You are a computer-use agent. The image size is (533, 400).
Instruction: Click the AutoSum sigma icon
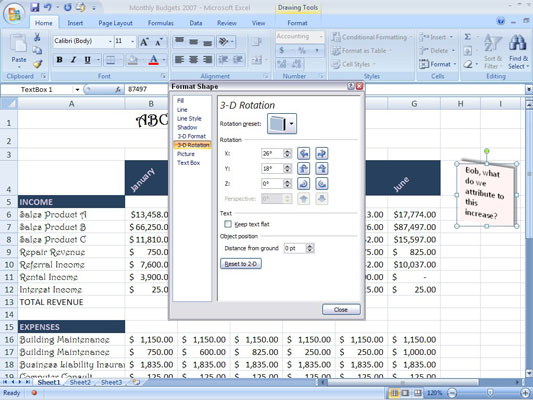click(x=468, y=37)
